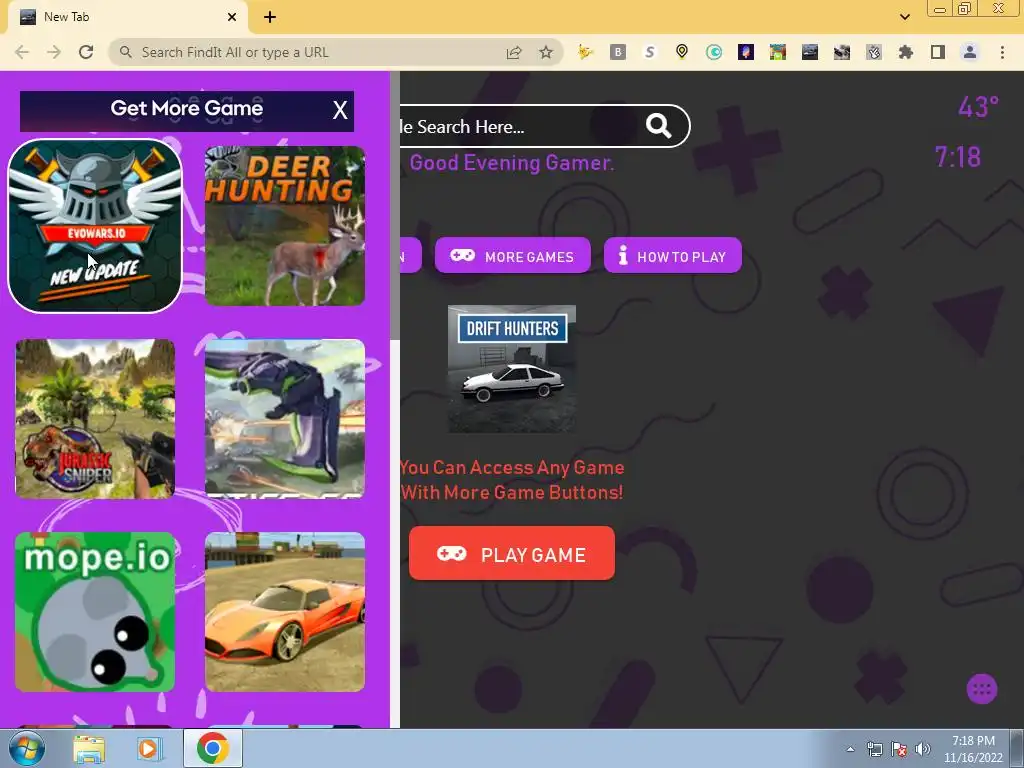Click the network tray icon

[x=874, y=749]
